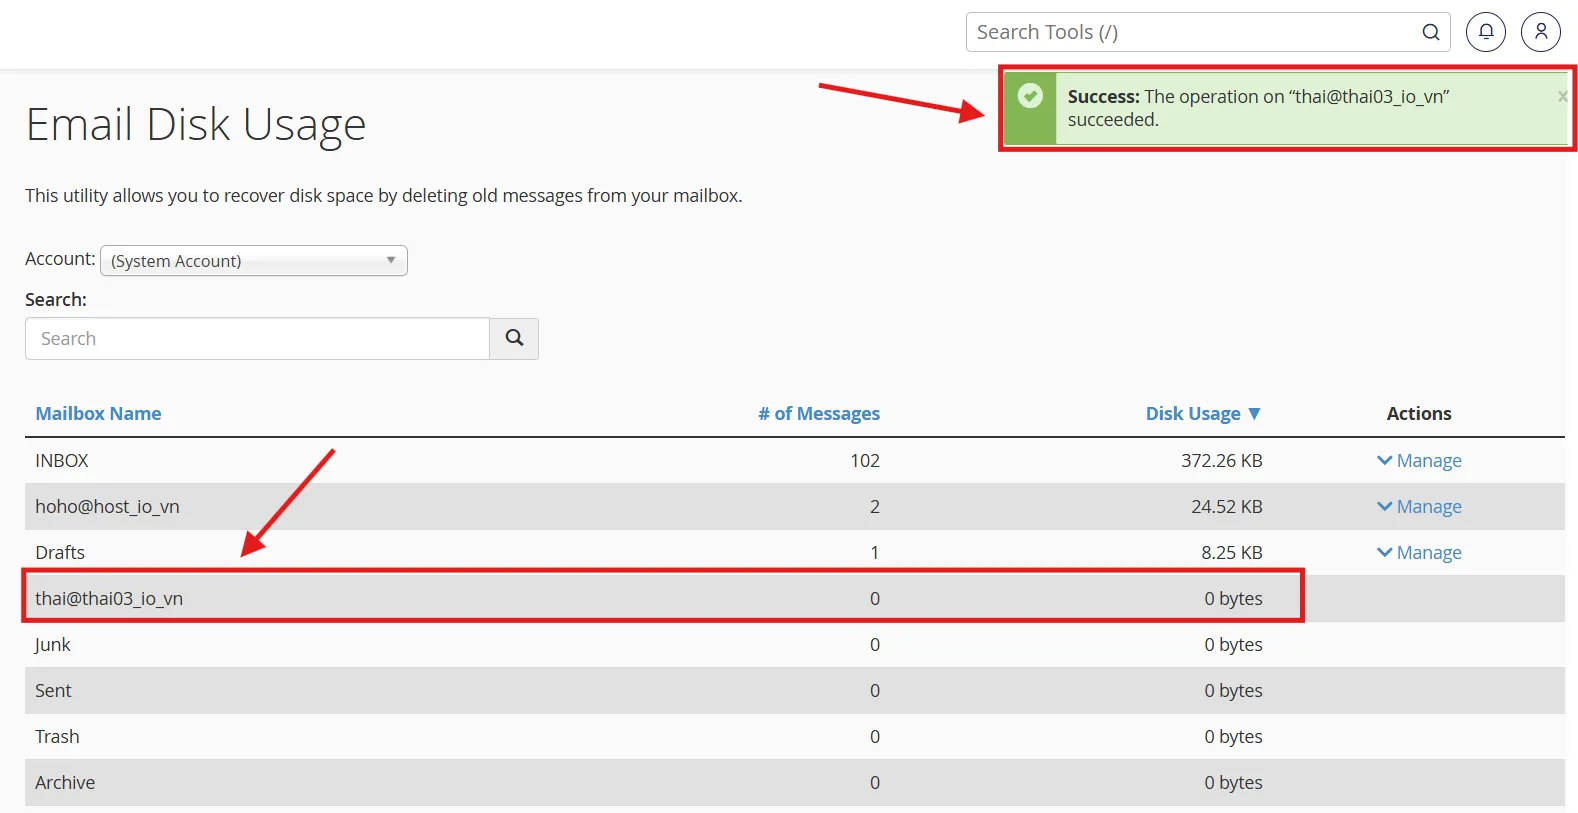The width and height of the screenshot is (1578, 813).
Task: Click the mailbox search magnifier button
Action: (x=514, y=339)
